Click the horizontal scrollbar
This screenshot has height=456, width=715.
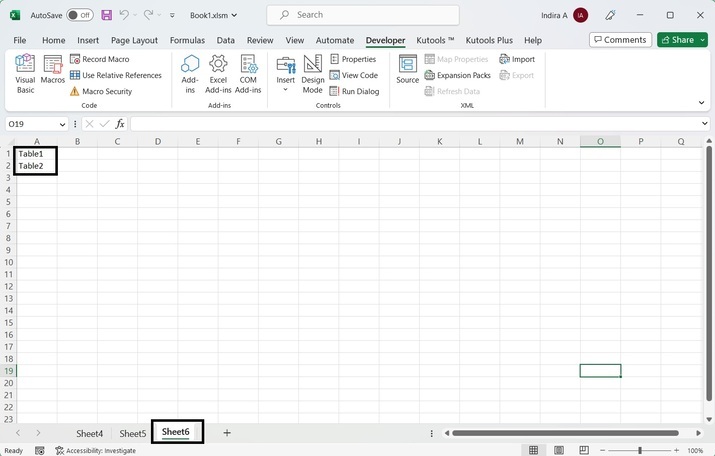[x=565, y=433]
